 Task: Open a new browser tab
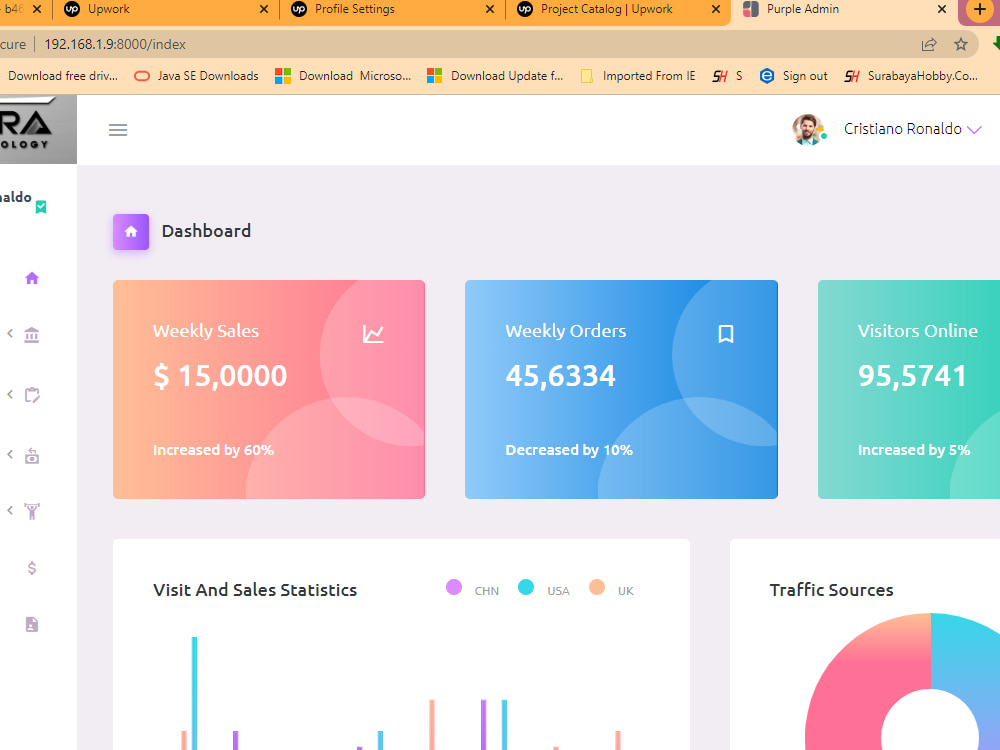click(x=980, y=9)
